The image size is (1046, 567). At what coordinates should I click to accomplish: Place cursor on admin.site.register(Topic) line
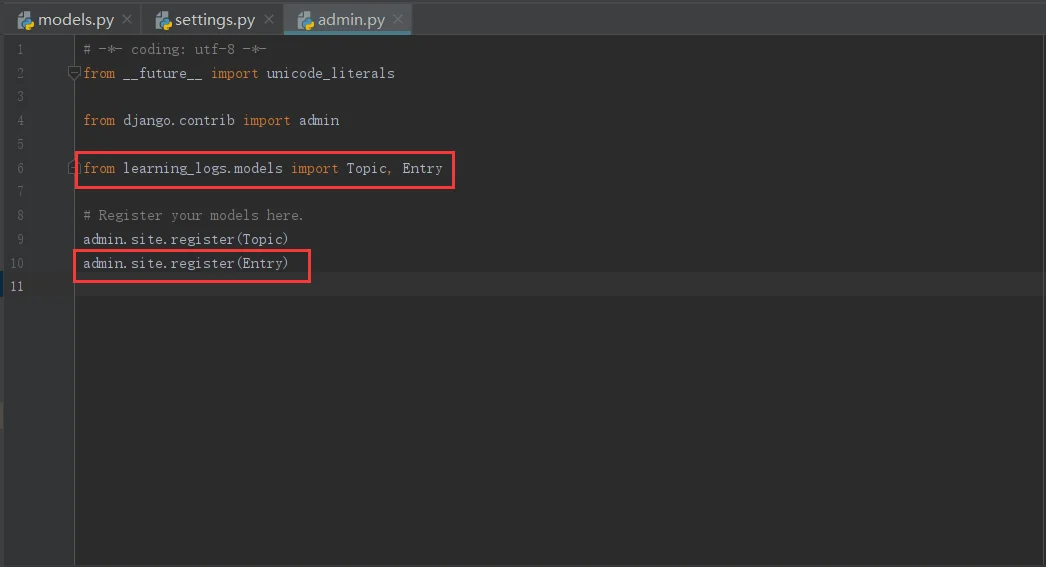[185, 239]
